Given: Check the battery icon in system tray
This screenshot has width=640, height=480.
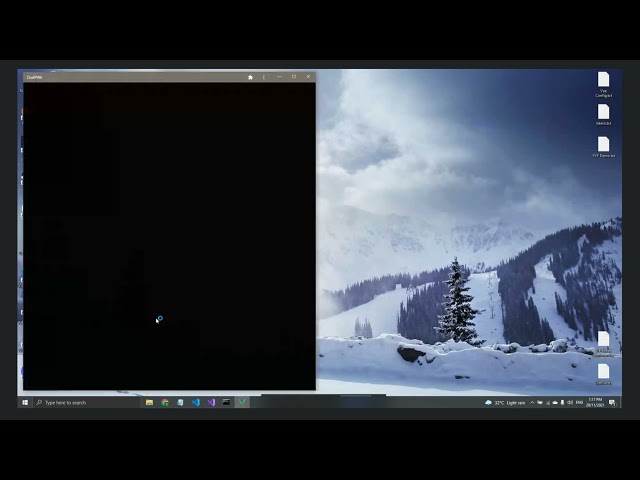Looking at the screenshot, I should (x=540, y=403).
